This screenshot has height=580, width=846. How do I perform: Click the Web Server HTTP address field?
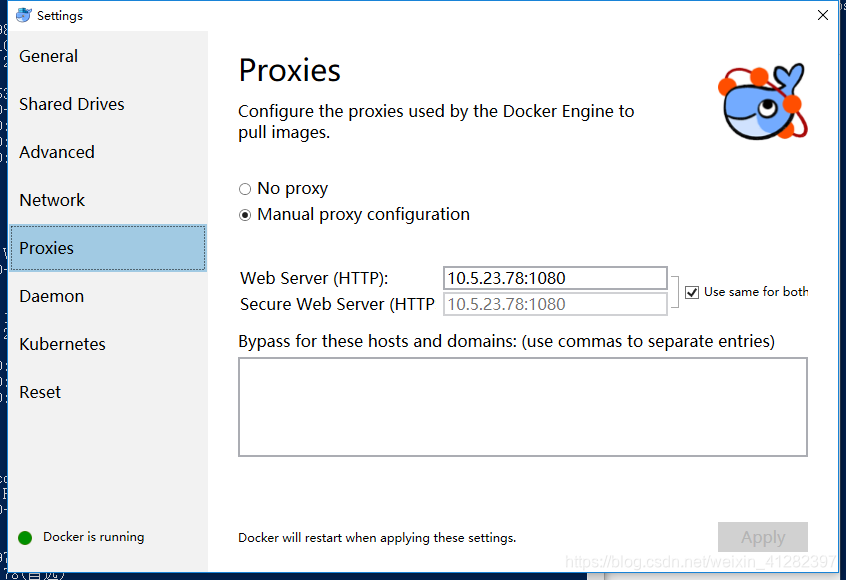555,278
